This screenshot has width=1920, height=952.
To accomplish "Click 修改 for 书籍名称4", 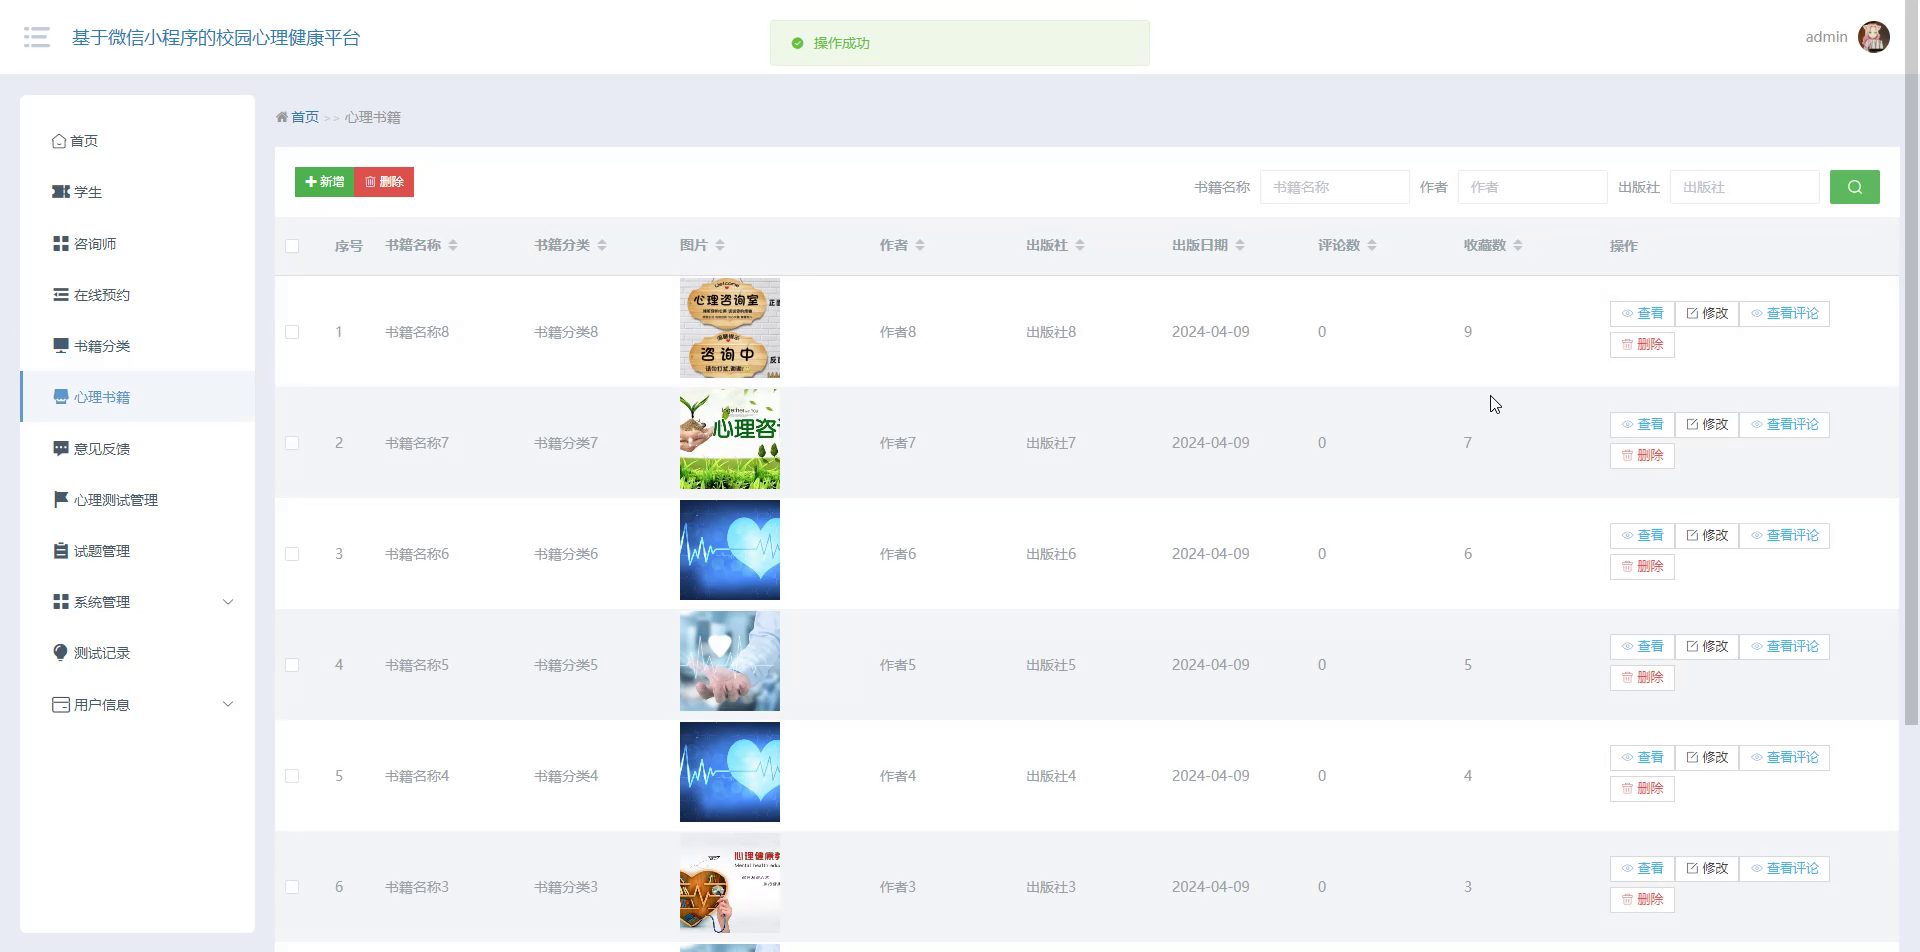I will (x=1707, y=758).
